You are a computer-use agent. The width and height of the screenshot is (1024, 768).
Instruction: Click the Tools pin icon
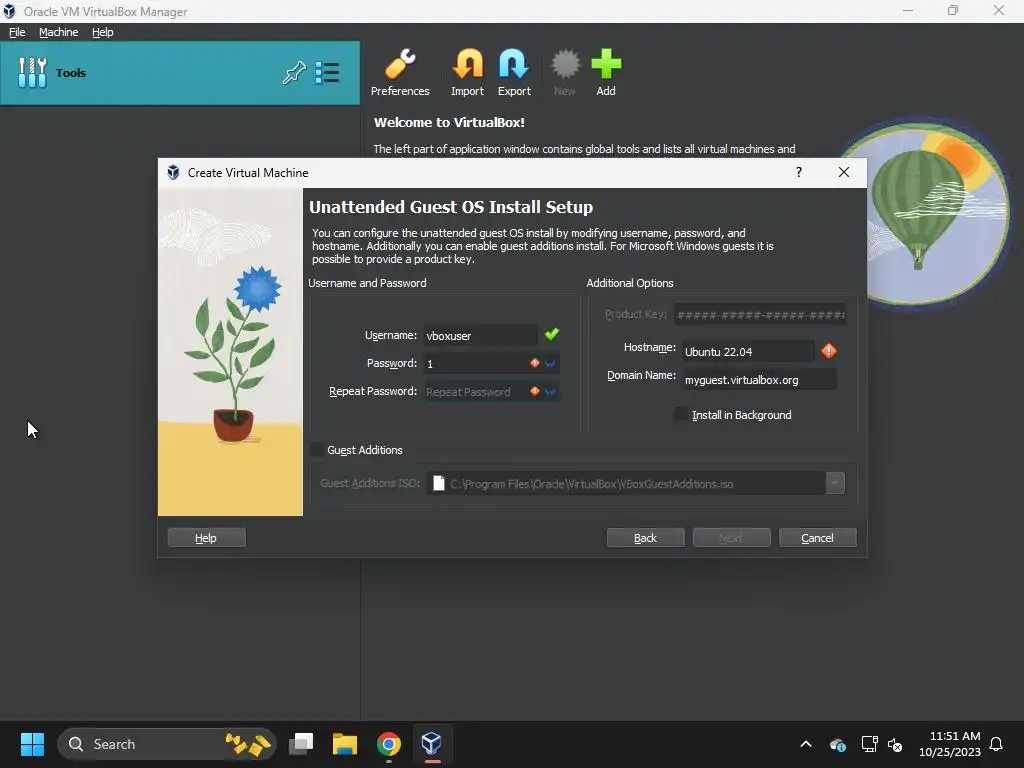(294, 72)
